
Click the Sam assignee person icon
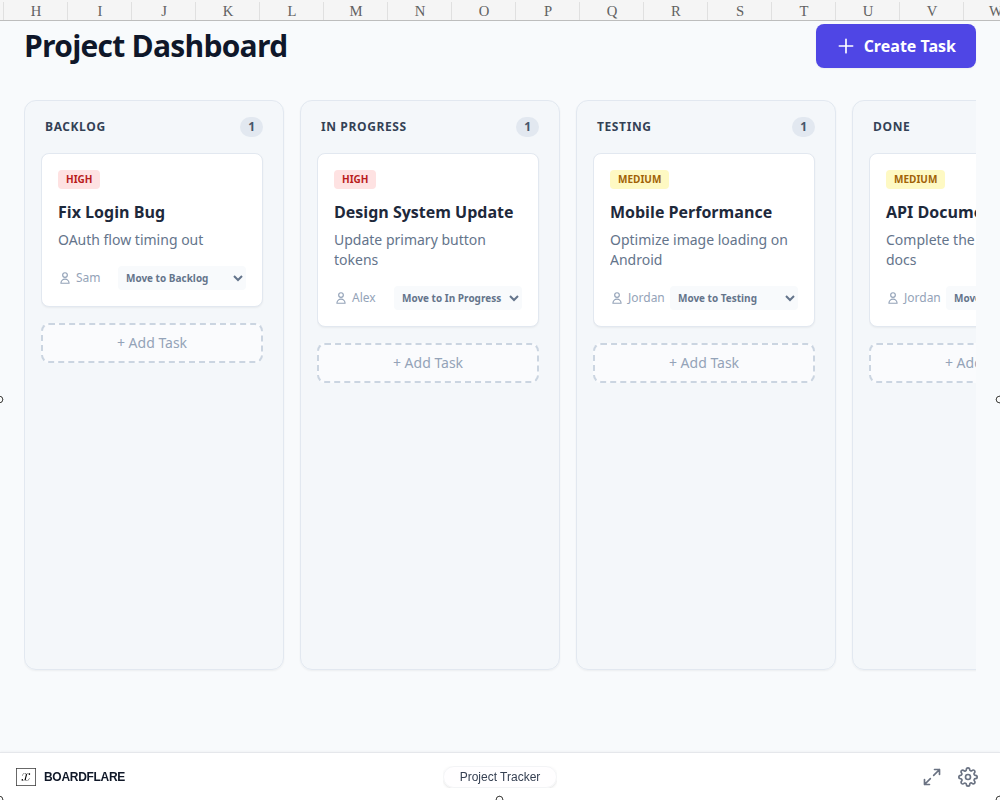click(65, 278)
